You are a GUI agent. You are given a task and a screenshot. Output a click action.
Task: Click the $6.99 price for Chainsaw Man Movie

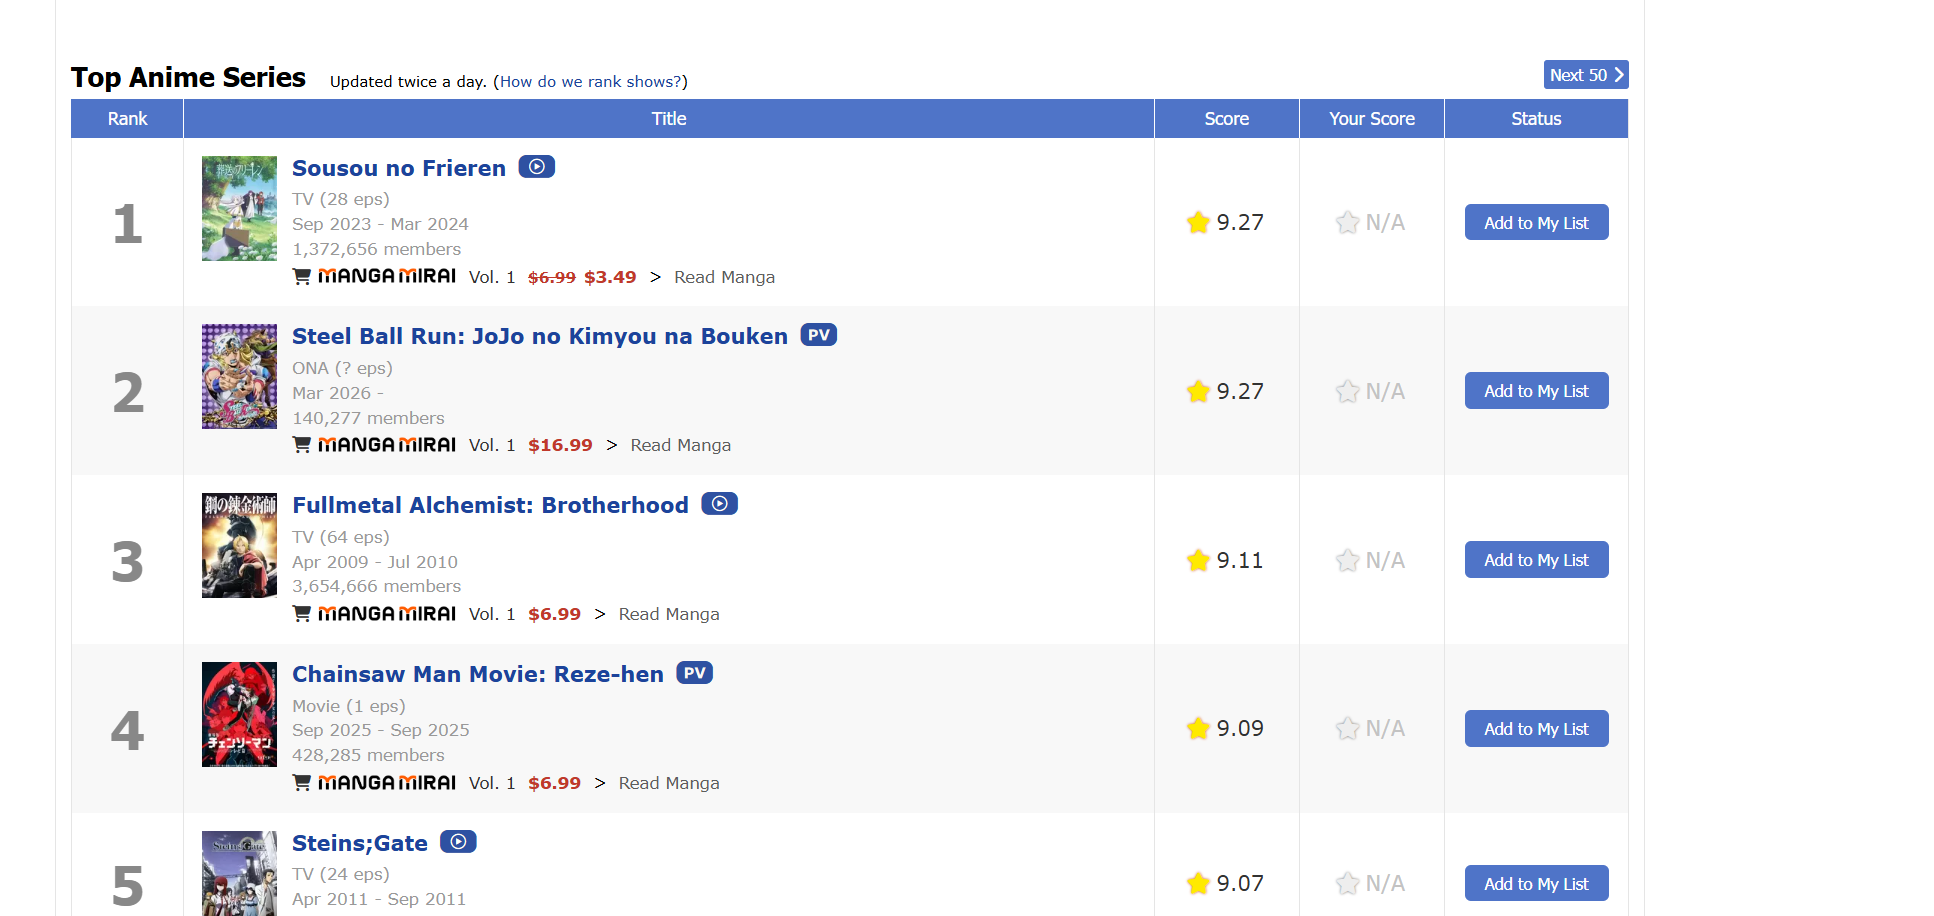pyautogui.click(x=554, y=783)
